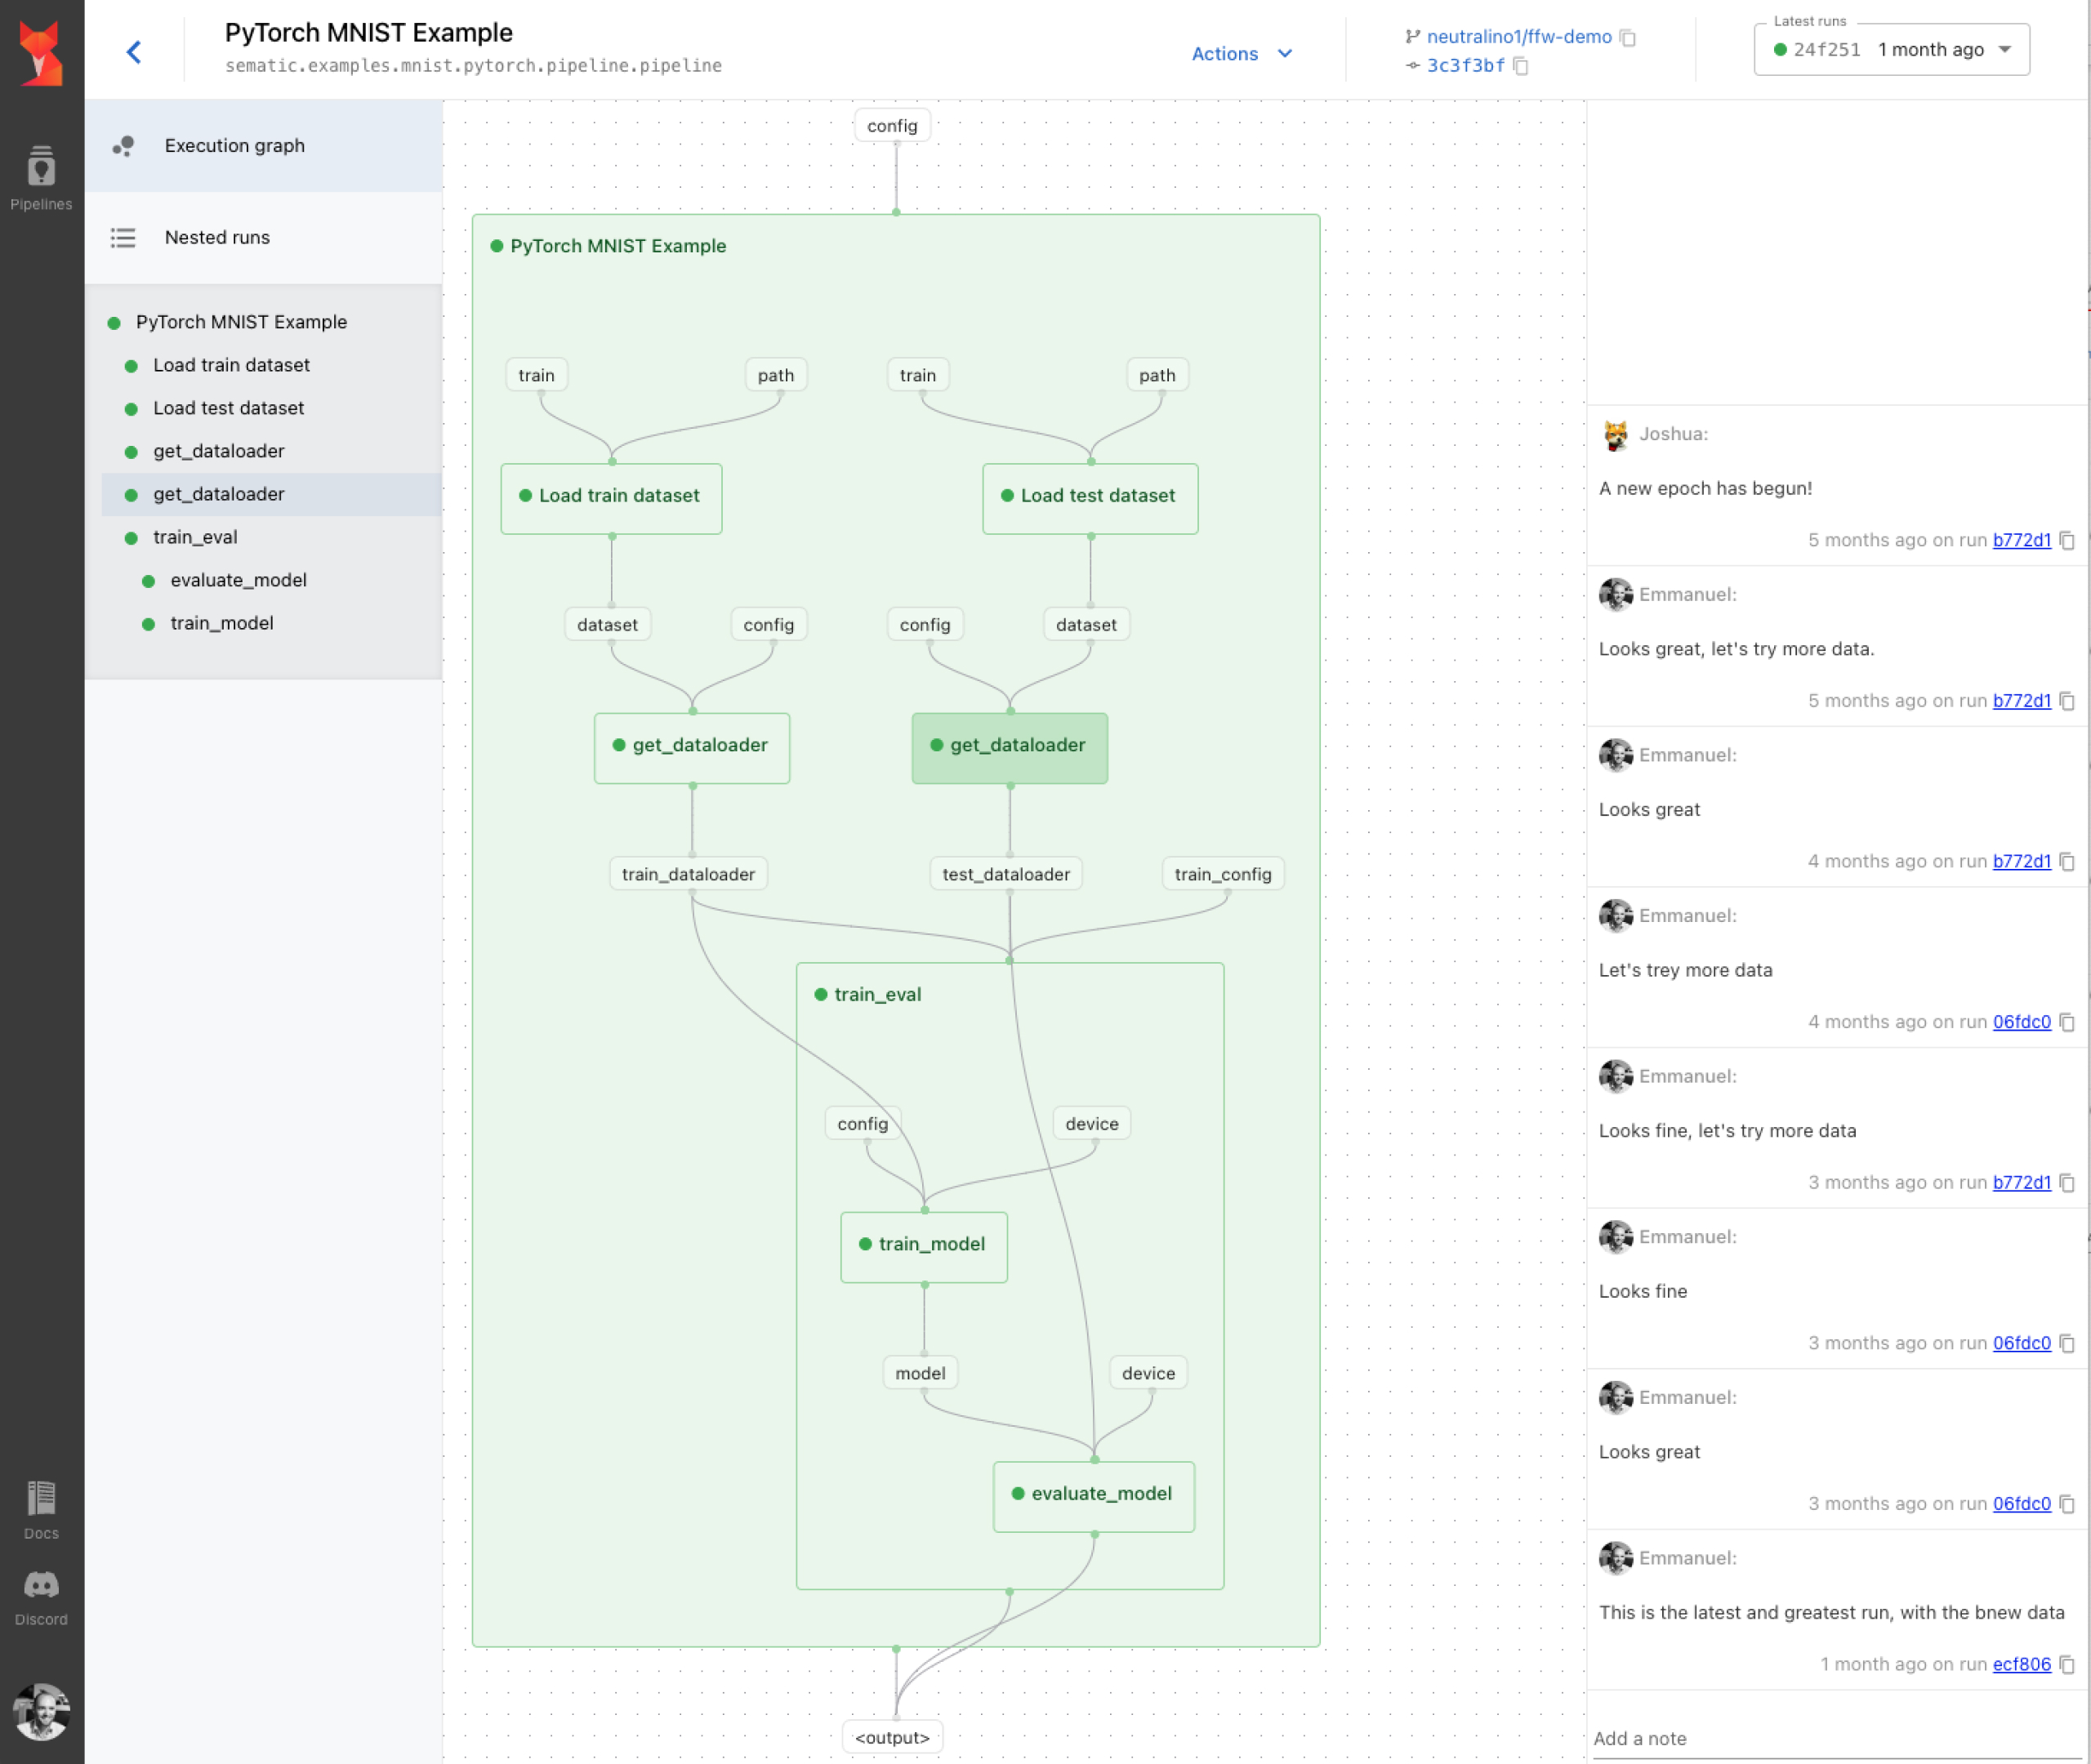Click Joshua's avatar in notes

[x=1615, y=435]
